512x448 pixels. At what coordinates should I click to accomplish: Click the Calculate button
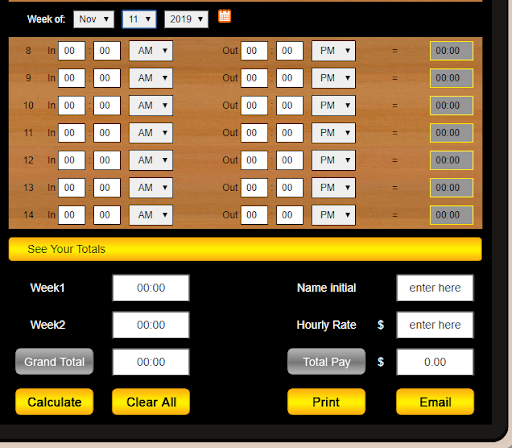pyautogui.click(x=54, y=402)
